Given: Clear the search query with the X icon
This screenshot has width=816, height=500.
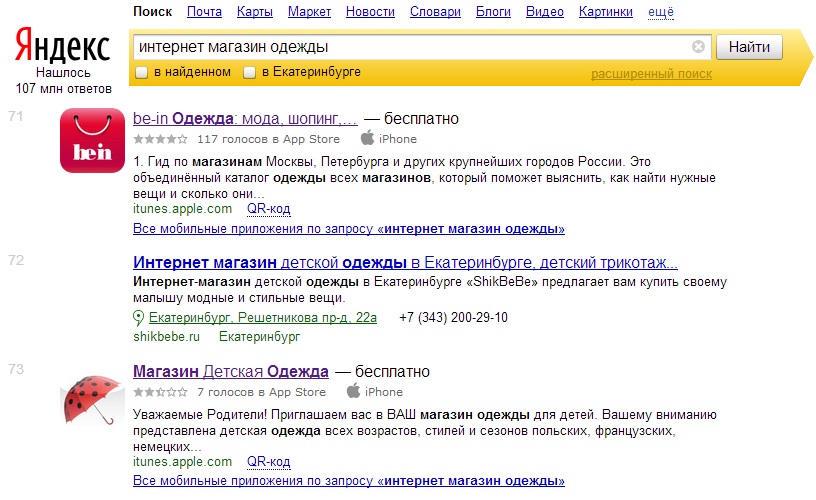Looking at the screenshot, I should (x=698, y=47).
